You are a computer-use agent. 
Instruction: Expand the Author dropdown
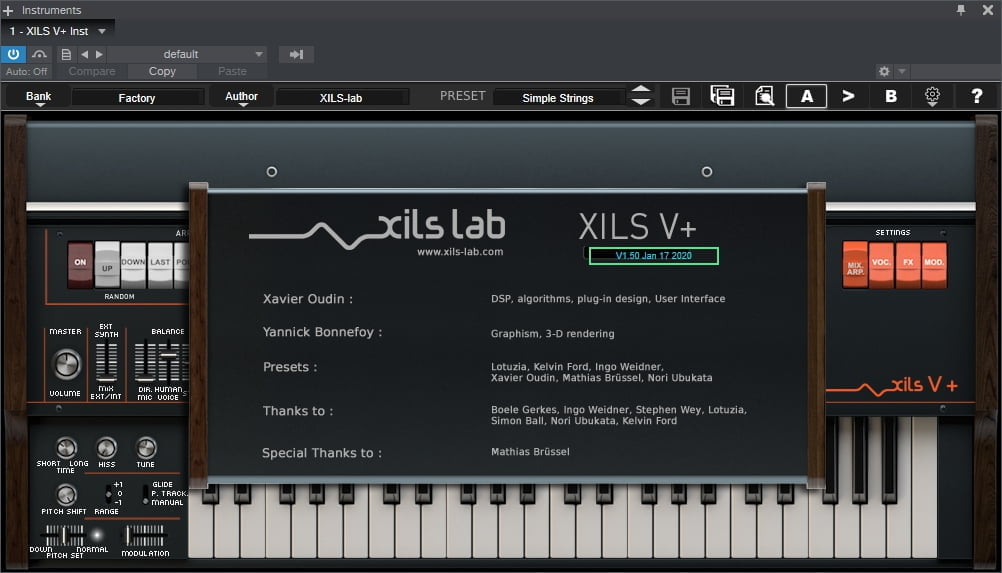click(241, 97)
